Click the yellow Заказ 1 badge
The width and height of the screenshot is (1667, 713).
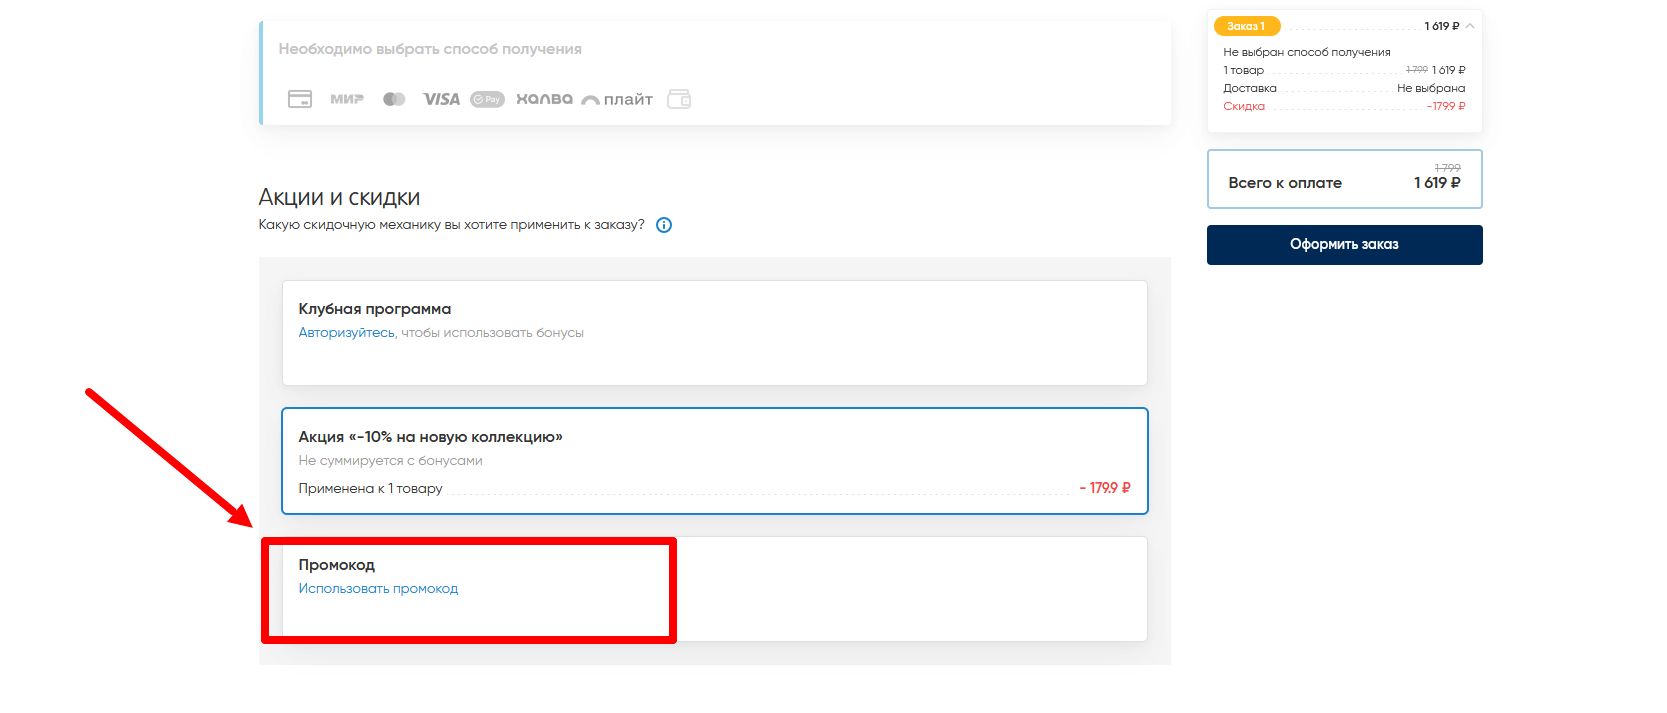click(1246, 26)
